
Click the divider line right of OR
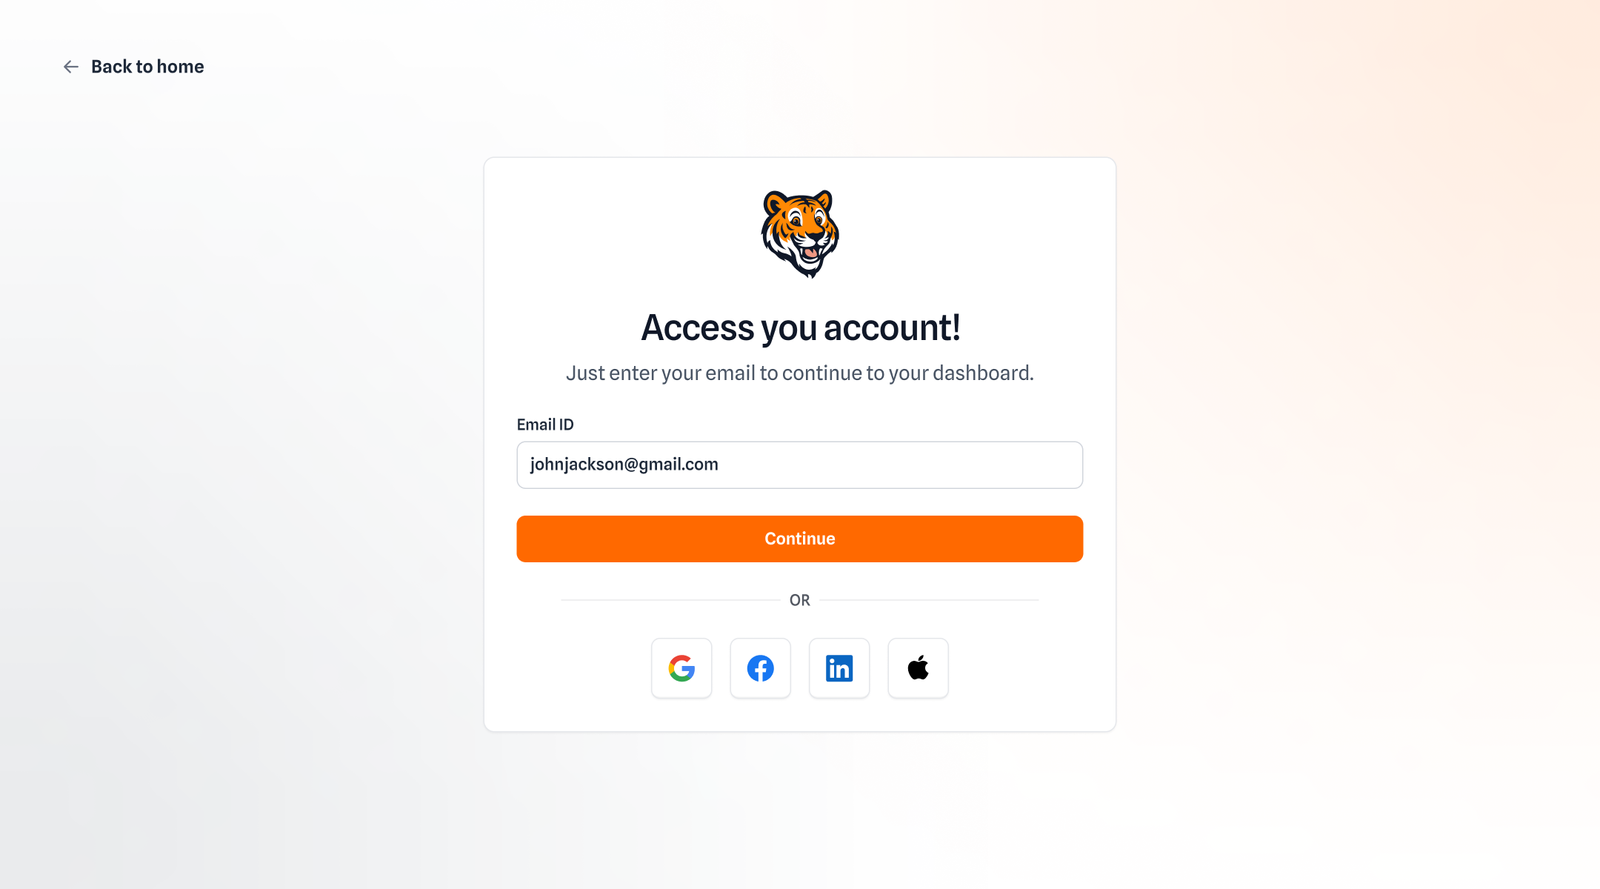click(x=930, y=600)
